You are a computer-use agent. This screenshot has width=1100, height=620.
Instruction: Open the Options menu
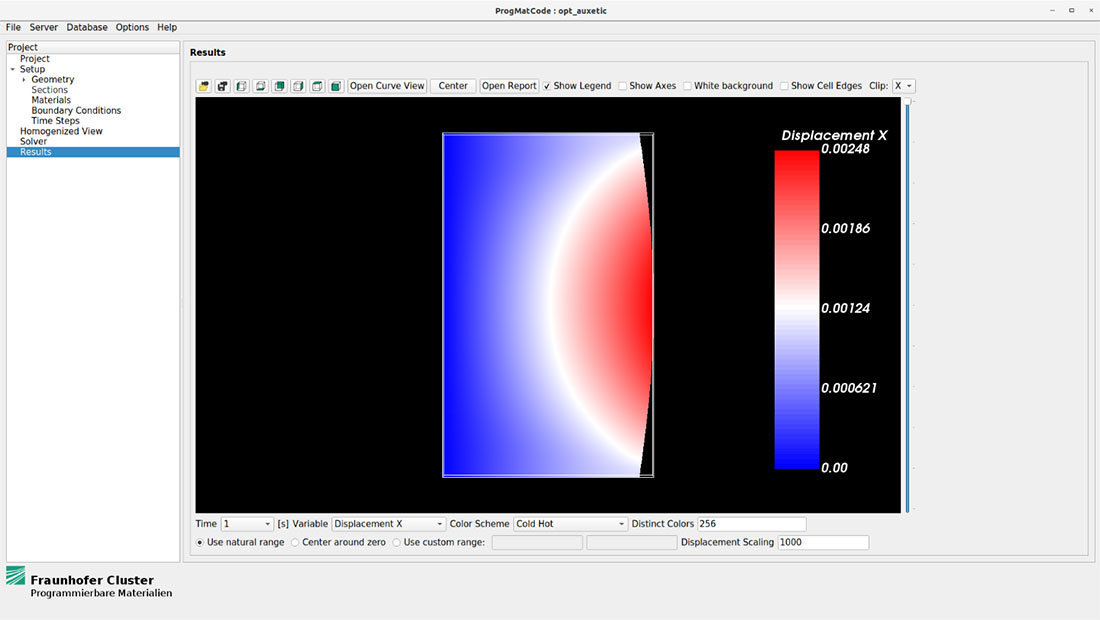click(132, 27)
